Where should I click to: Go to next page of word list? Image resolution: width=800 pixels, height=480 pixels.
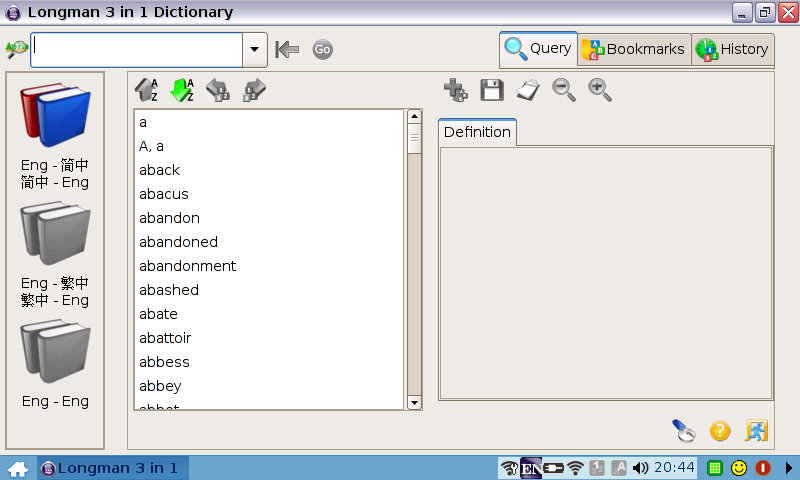(254, 90)
